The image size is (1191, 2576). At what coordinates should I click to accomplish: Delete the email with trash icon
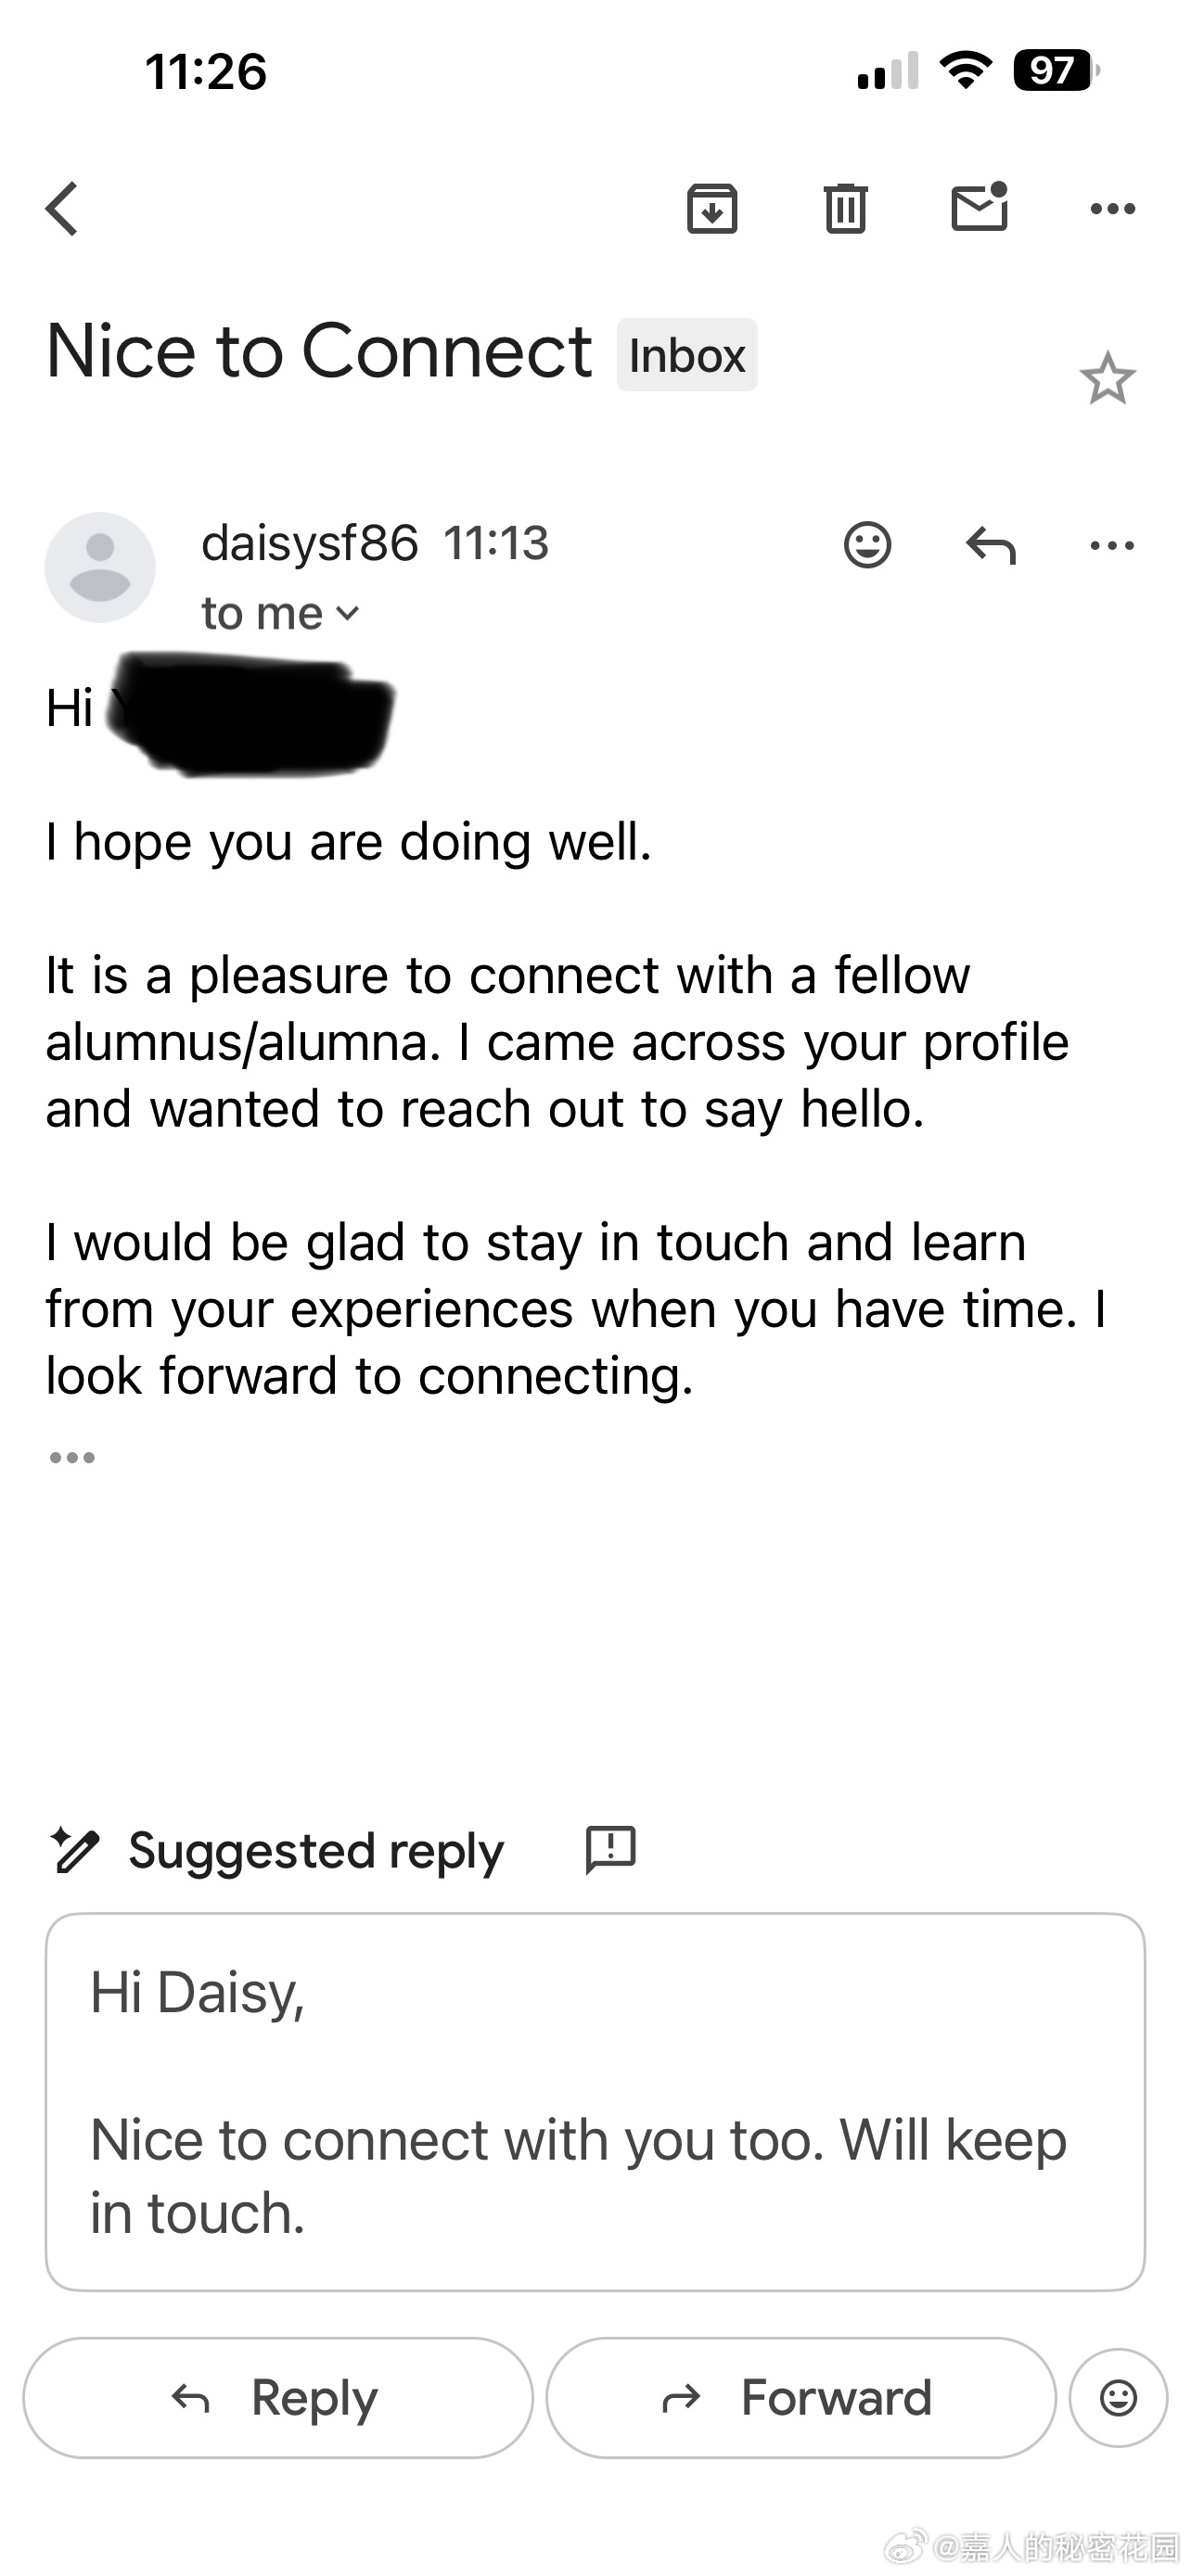point(846,209)
